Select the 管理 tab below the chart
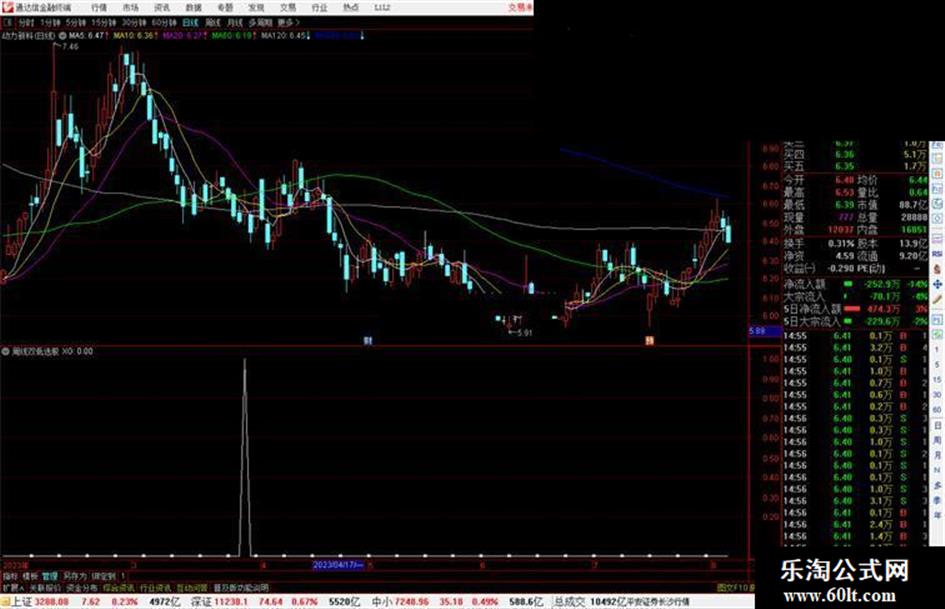 pyautogui.click(x=49, y=576)
